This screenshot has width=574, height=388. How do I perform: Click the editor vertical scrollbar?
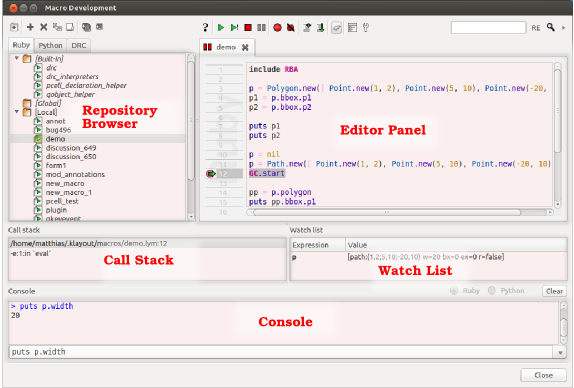(558, 111)
